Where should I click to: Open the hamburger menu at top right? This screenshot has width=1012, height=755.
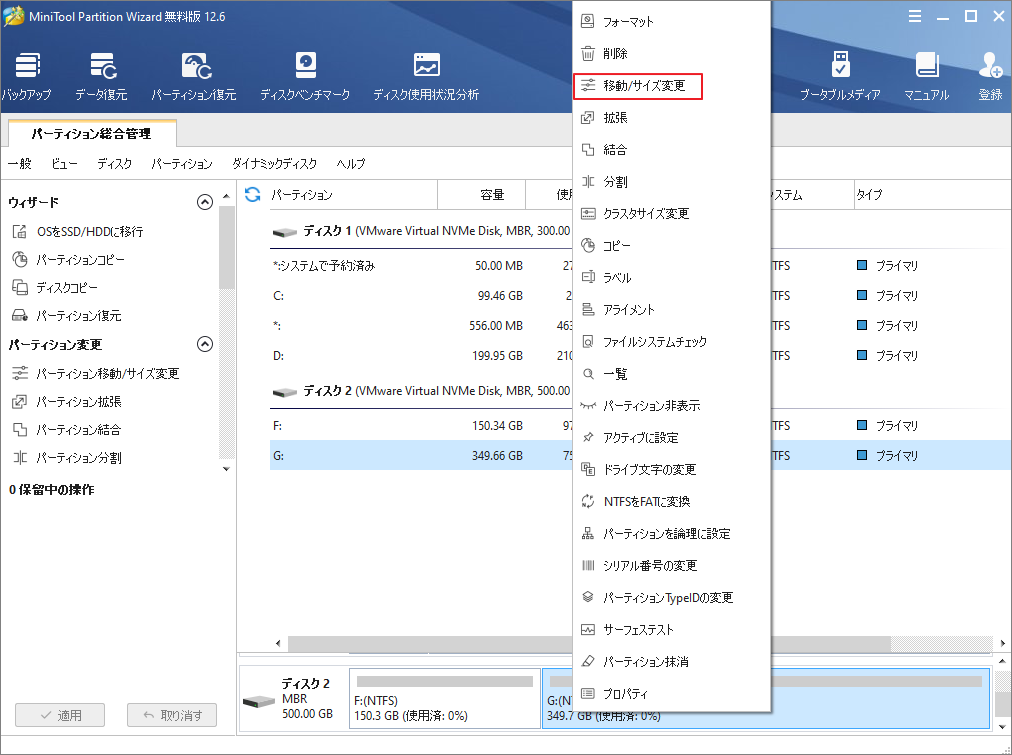pyautogui.click(x=914, y=16)
